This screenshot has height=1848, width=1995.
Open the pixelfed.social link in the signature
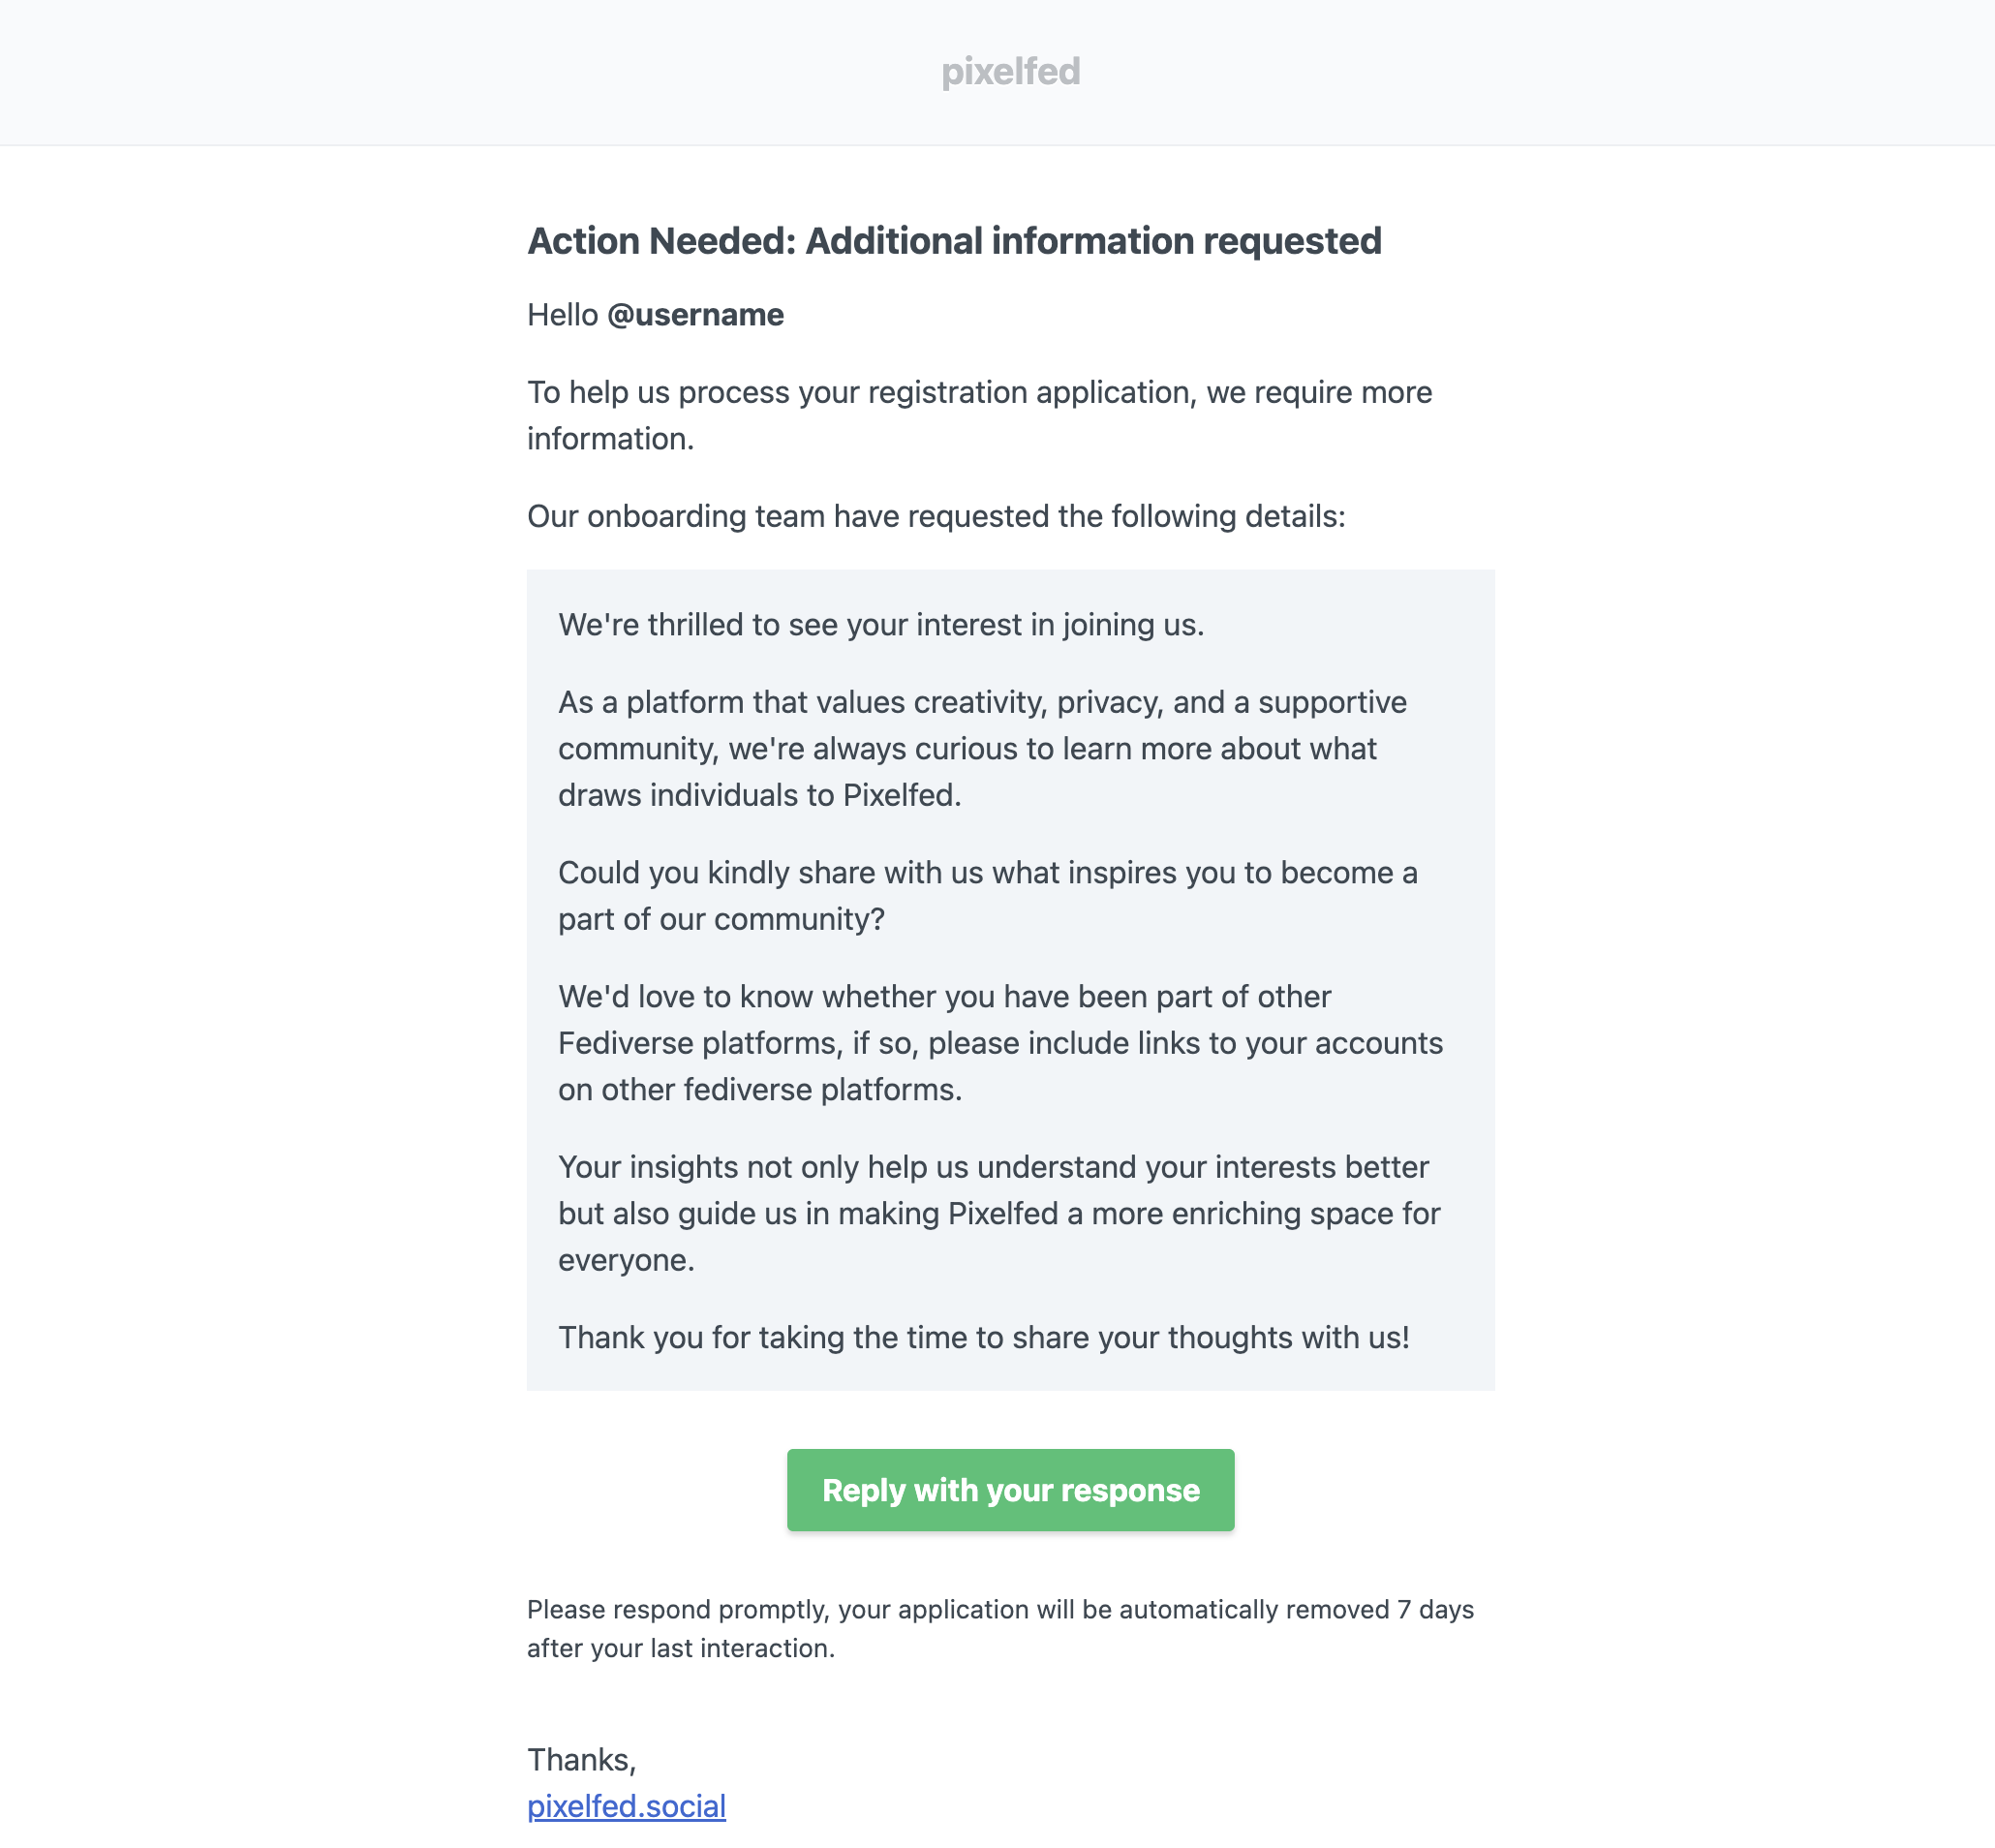tap(626, 1806)
